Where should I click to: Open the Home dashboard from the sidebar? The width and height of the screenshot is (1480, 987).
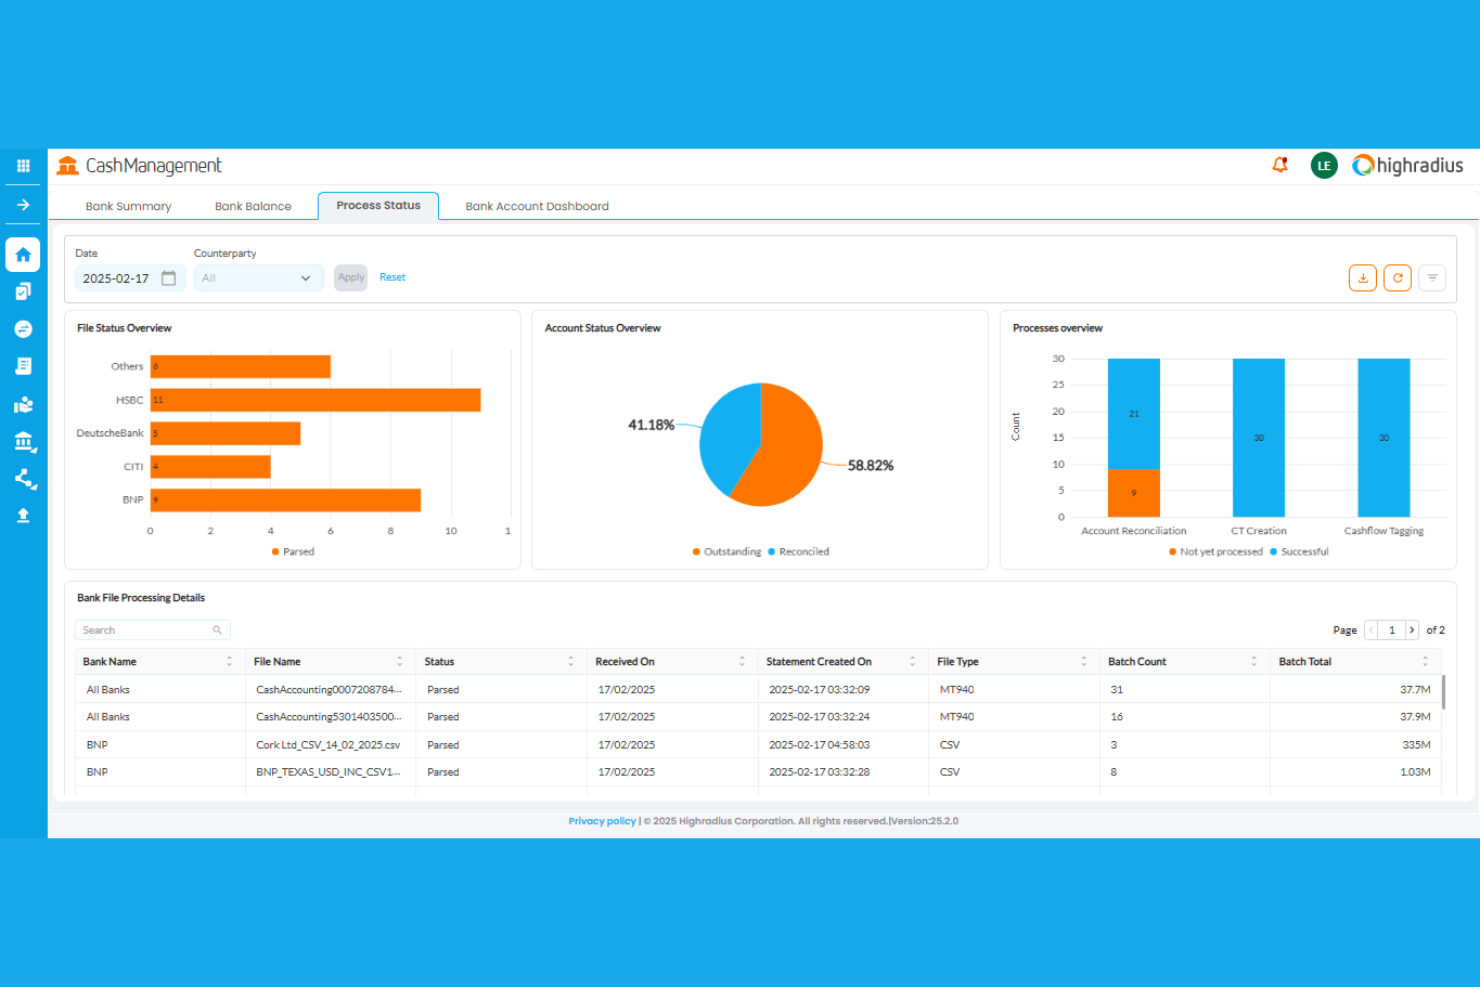pos(22,254)
